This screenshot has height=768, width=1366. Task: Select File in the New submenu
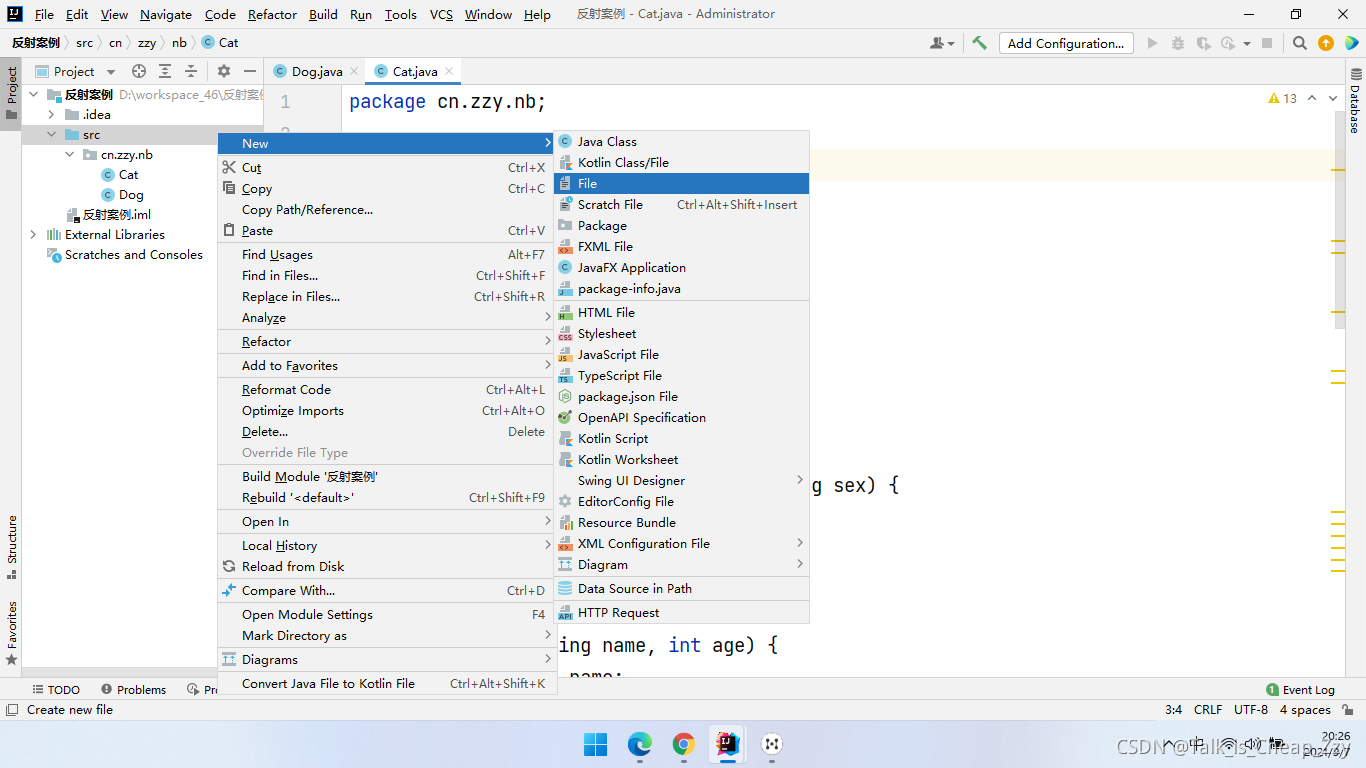click(681, 183)
